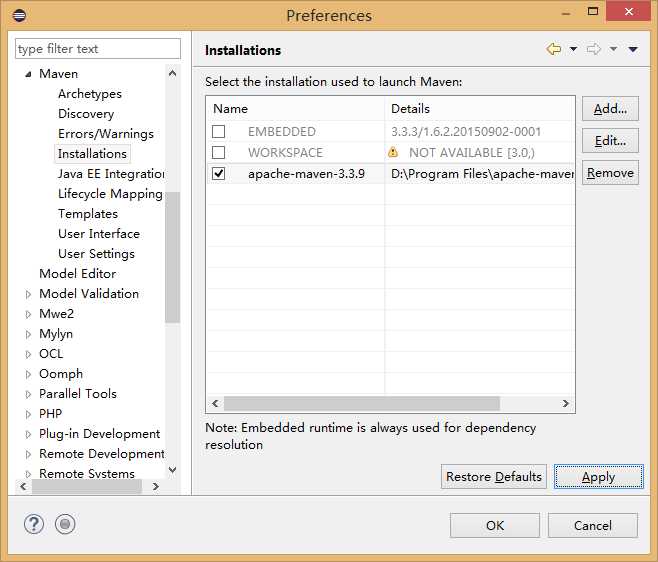658x562 pixels.
Task: Click the Edit... button
Action: tap(610, 141)
